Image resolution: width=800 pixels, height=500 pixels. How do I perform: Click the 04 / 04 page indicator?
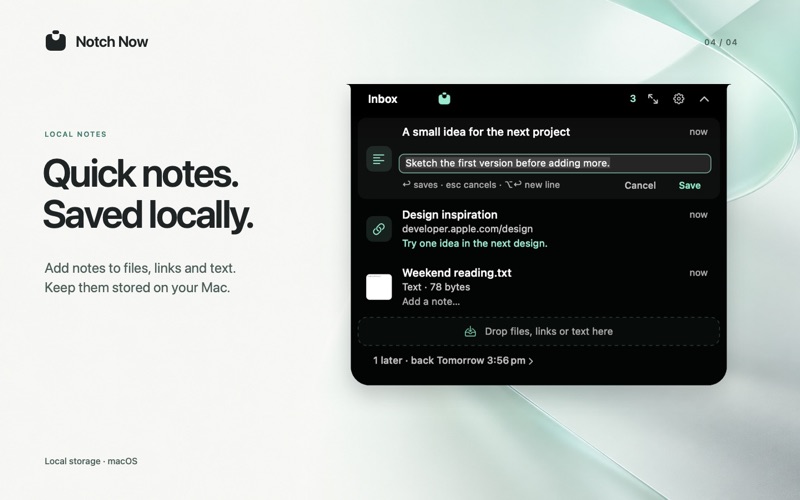coord(720,42)
